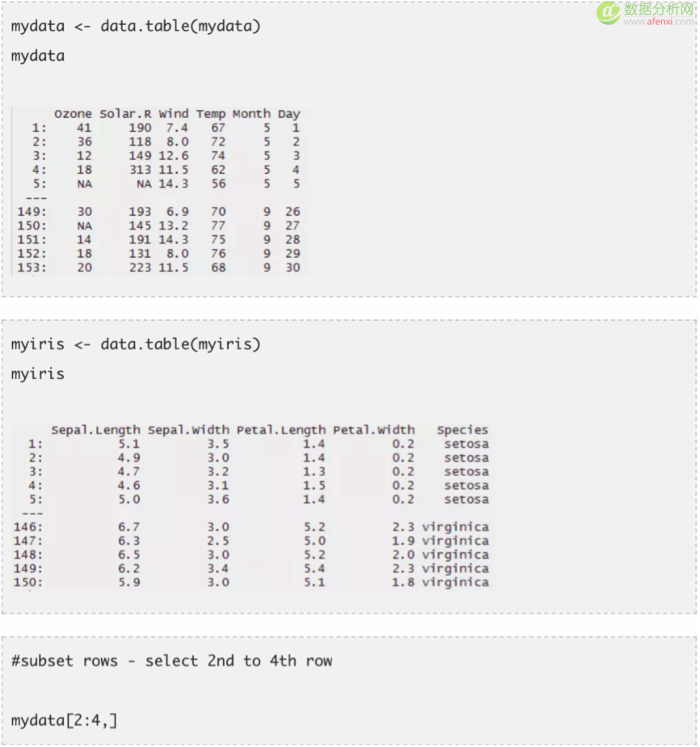
Task: Click the myiris <- data.table(myiris) code line
Action: point(136,344)
